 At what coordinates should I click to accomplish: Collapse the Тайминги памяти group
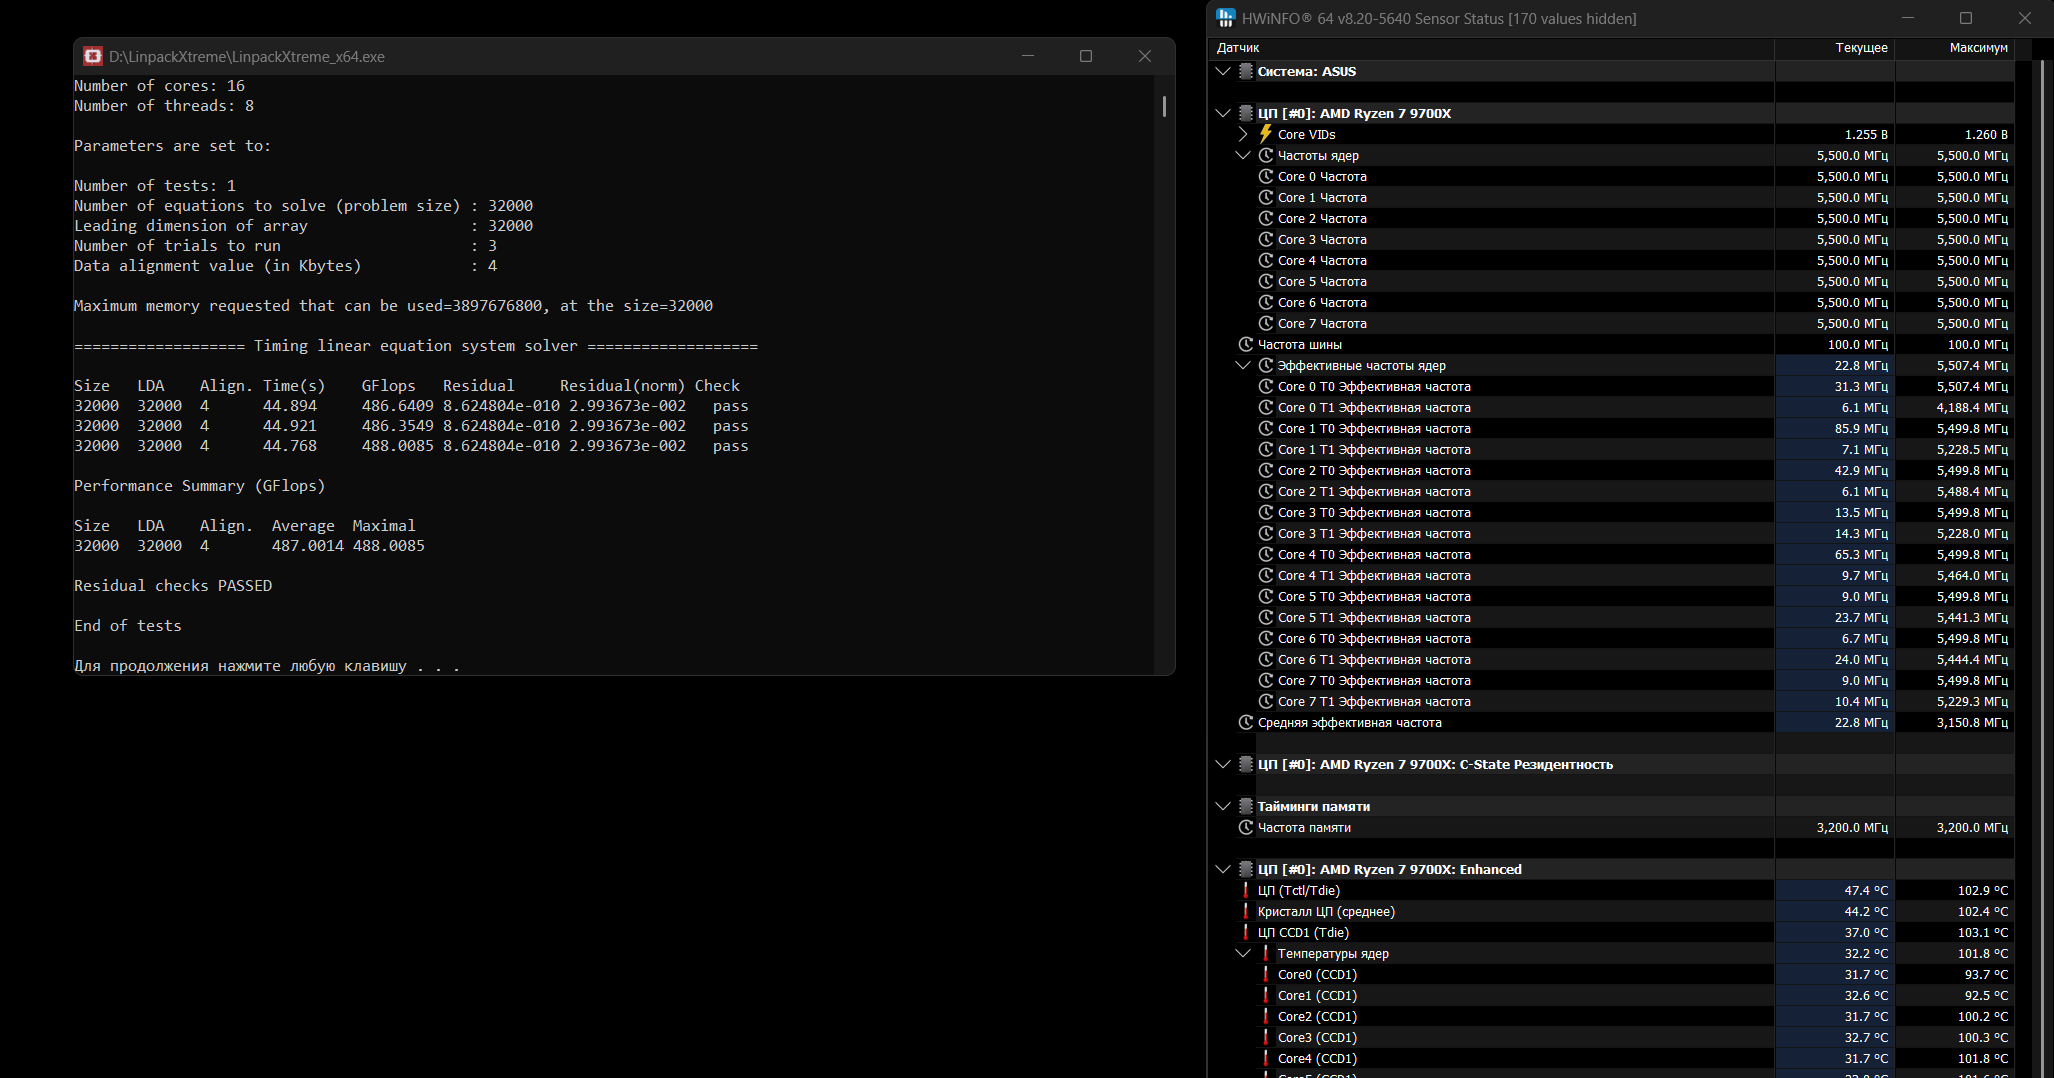1223,806
